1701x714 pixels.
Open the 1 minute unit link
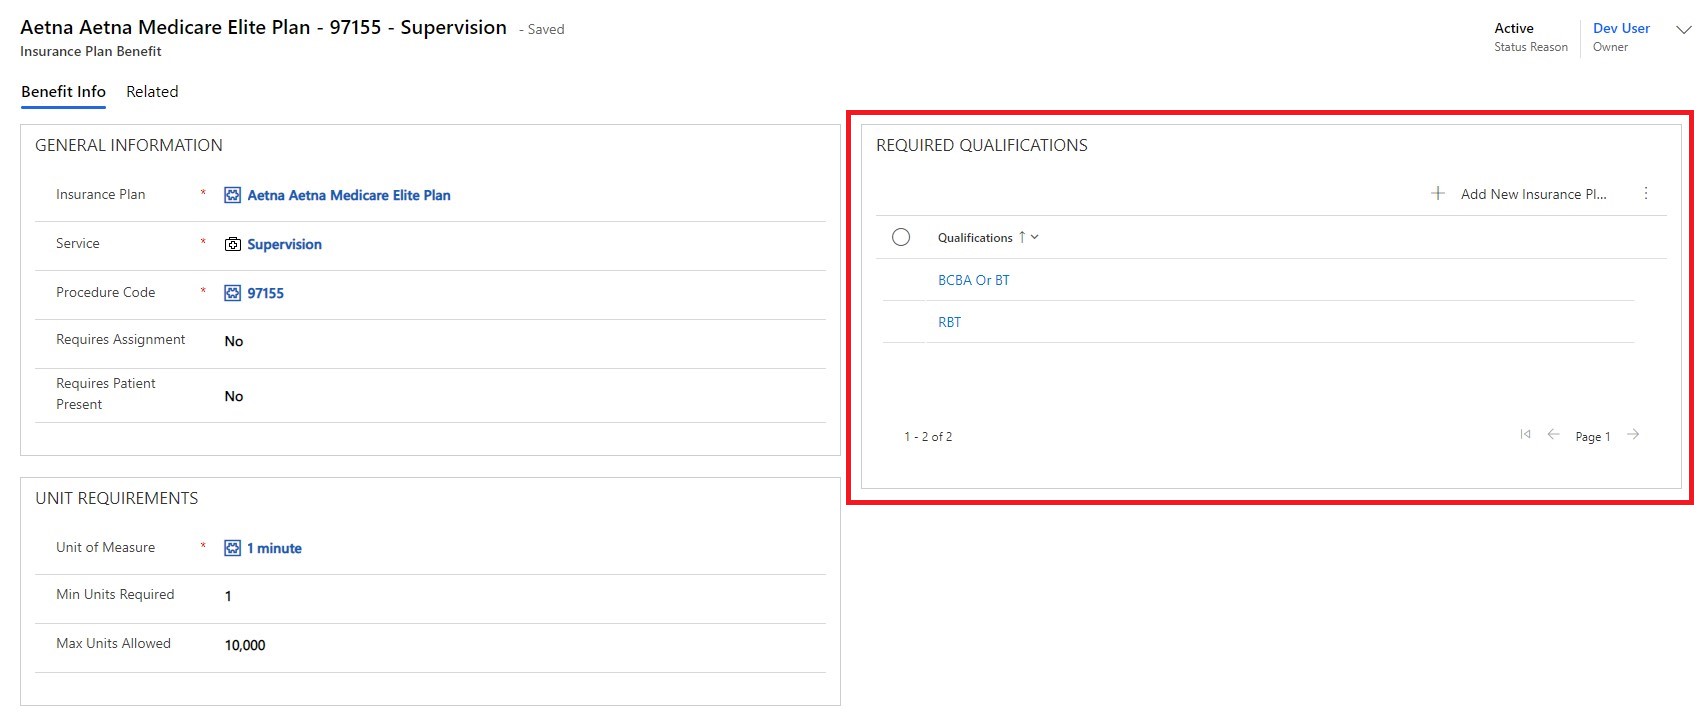(x=274, y=548)
